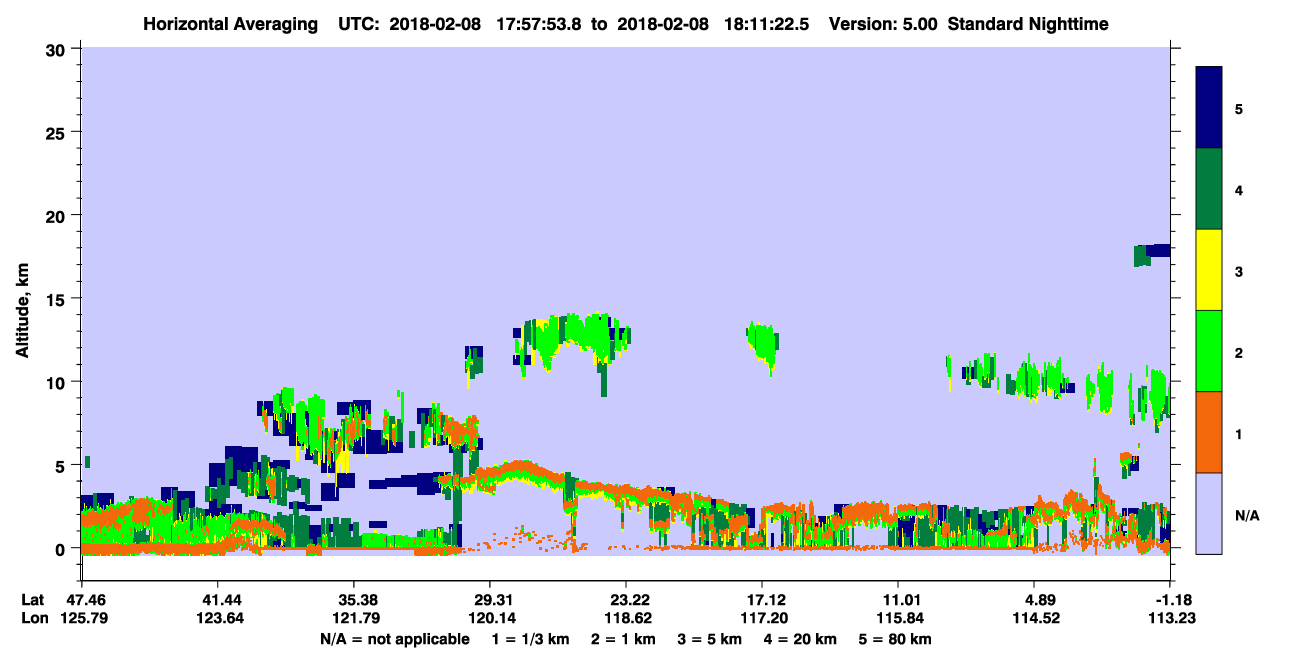Click the lavender N/A colorbar segment
The image size is (1300, 667).
pyautogui.click(x=1209, y=513)
